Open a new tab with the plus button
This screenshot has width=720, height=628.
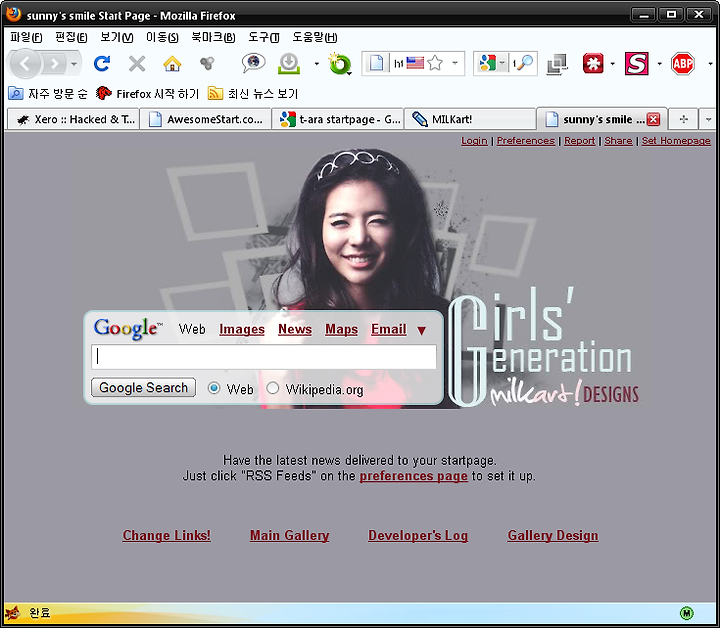pyautogui.click(x=683, y=119)
